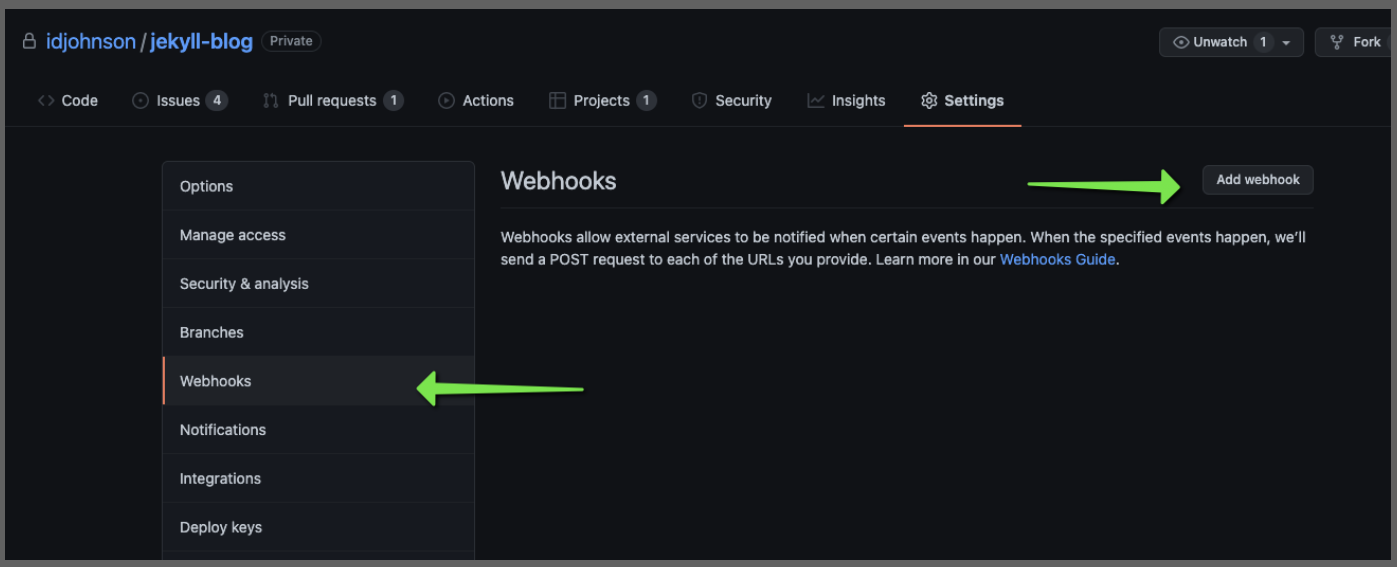1397x567 pixels.
Task: Click the Security shield icon
Action: [700, 100]
